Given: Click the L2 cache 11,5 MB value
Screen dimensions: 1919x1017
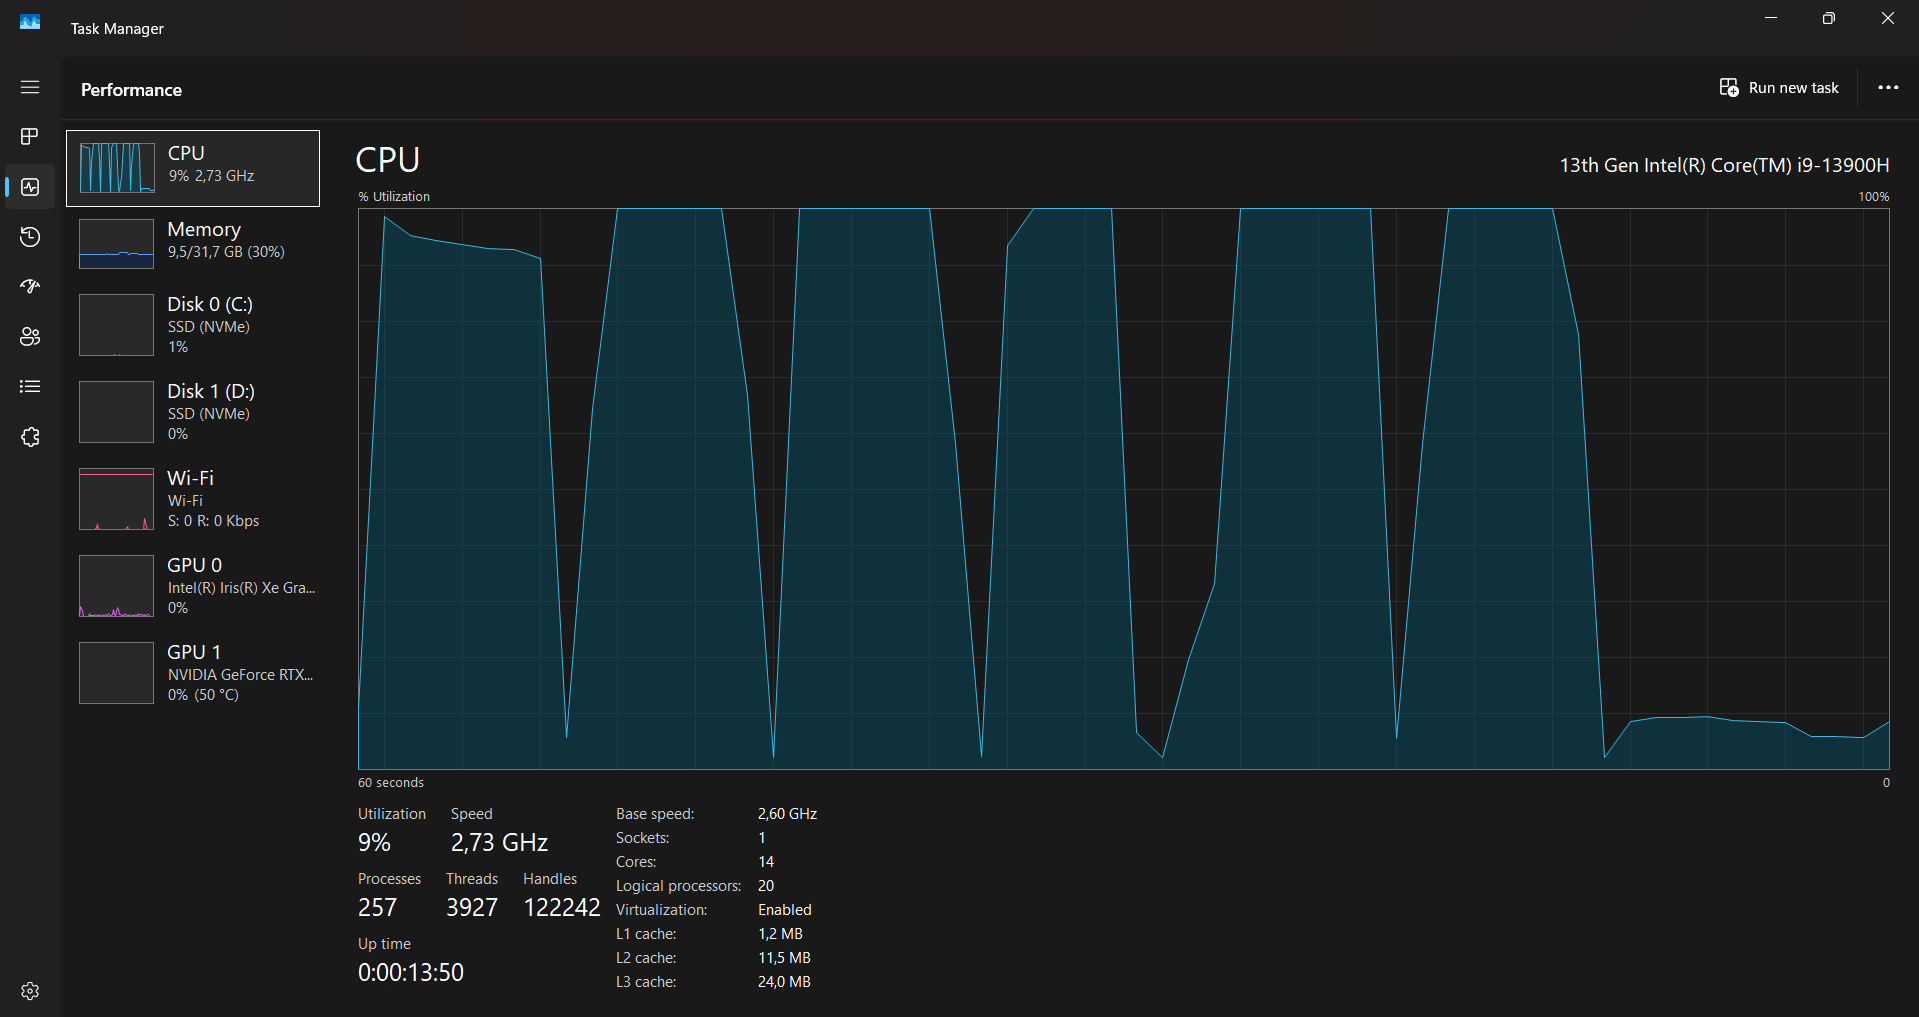Looking at the screenshot, I should click(784, 958).
